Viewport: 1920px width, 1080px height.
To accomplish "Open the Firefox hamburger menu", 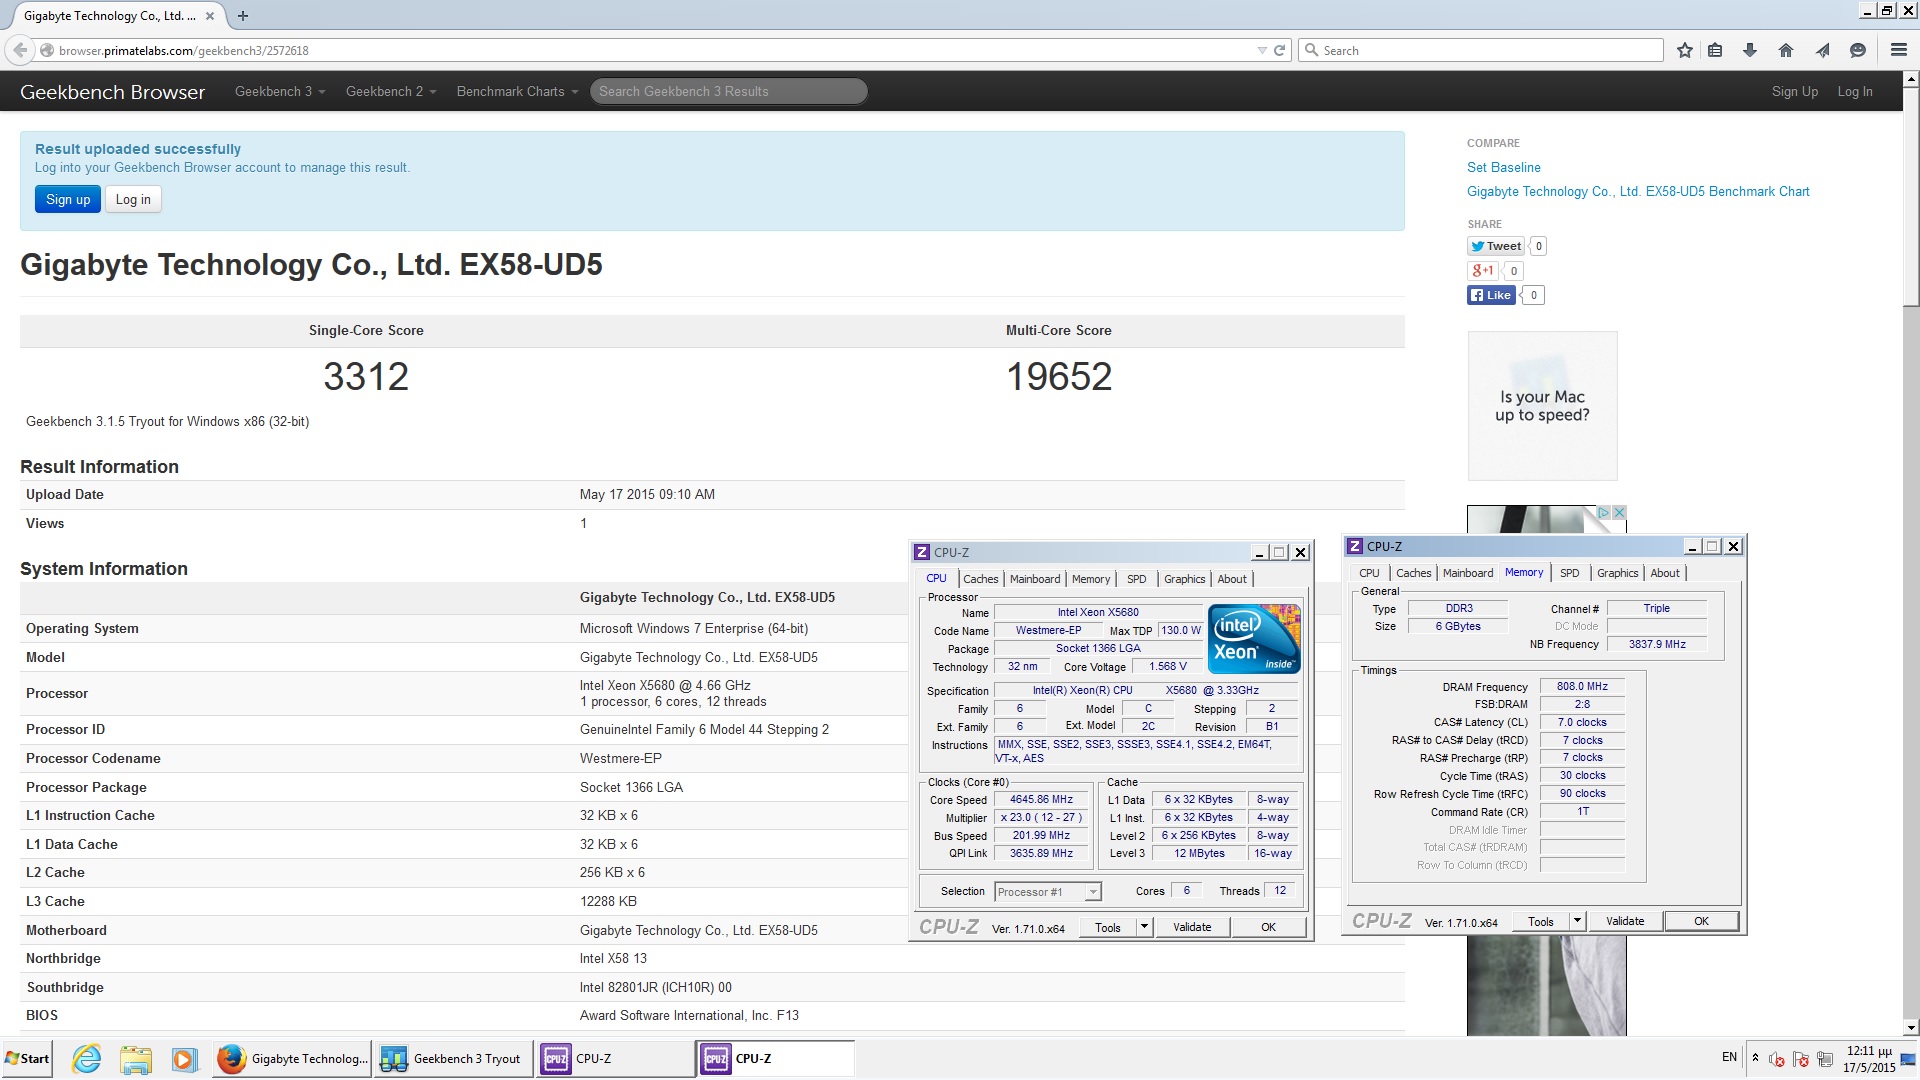I will coord(1899,50).
